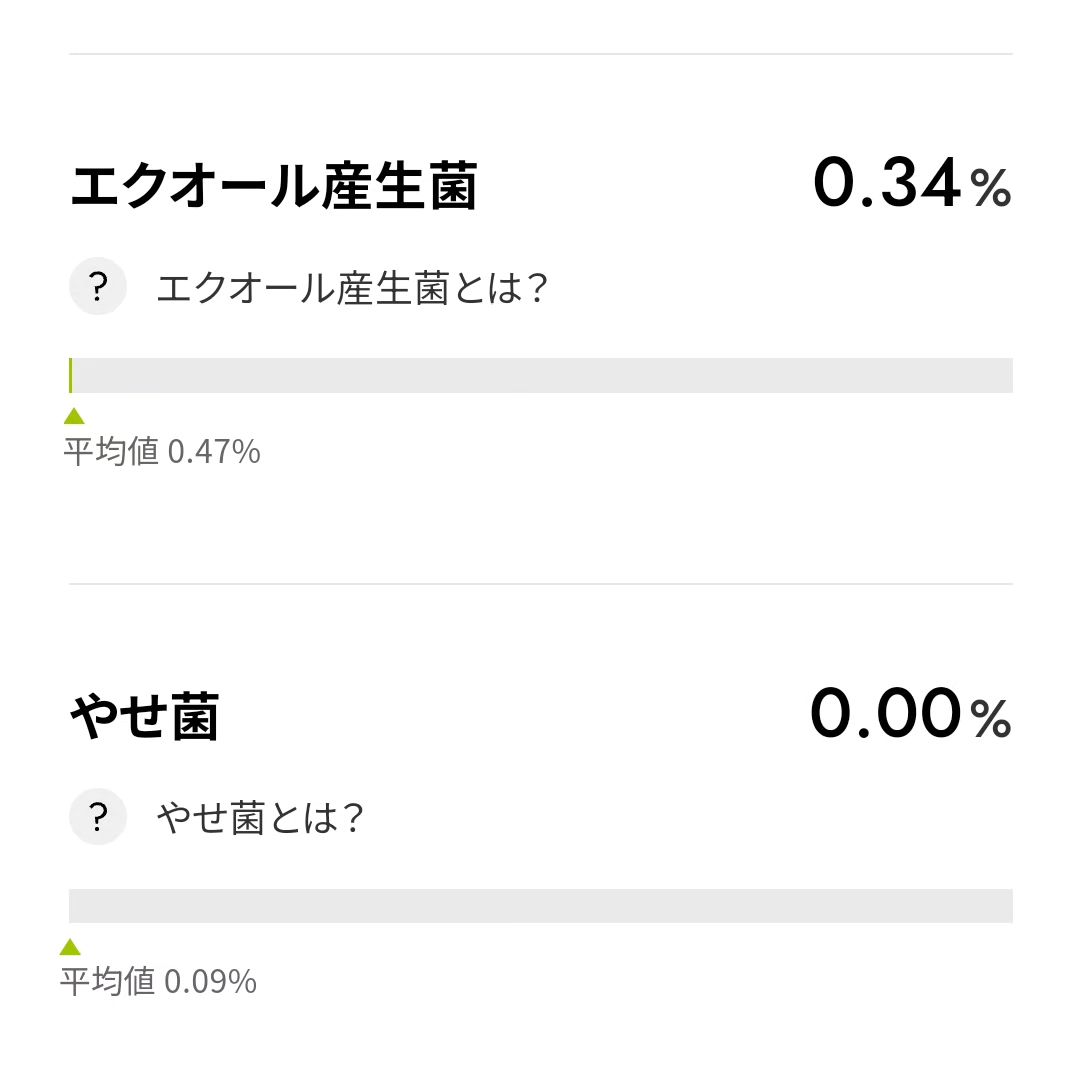Click the percent sign next to 0.00
The height and width of the screenshot is (1080, 1080).
[x=991, y=718]
